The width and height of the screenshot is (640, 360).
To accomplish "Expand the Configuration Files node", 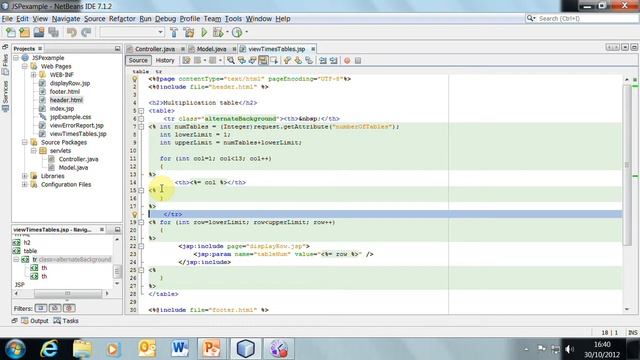I will point(25,184).
